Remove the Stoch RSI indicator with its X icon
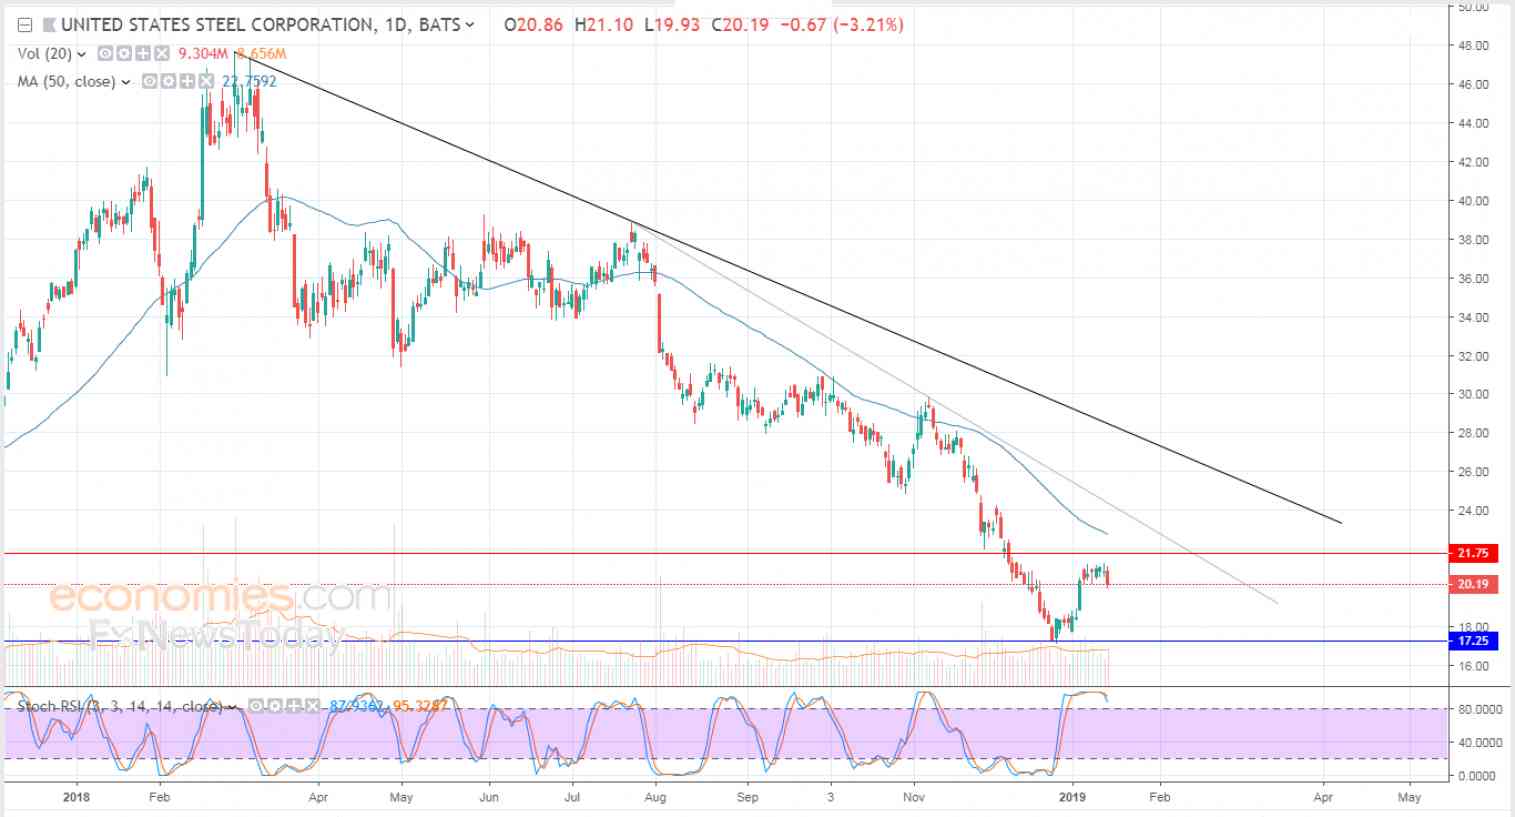Viewport: 1515px width, 817px height. 311,706
